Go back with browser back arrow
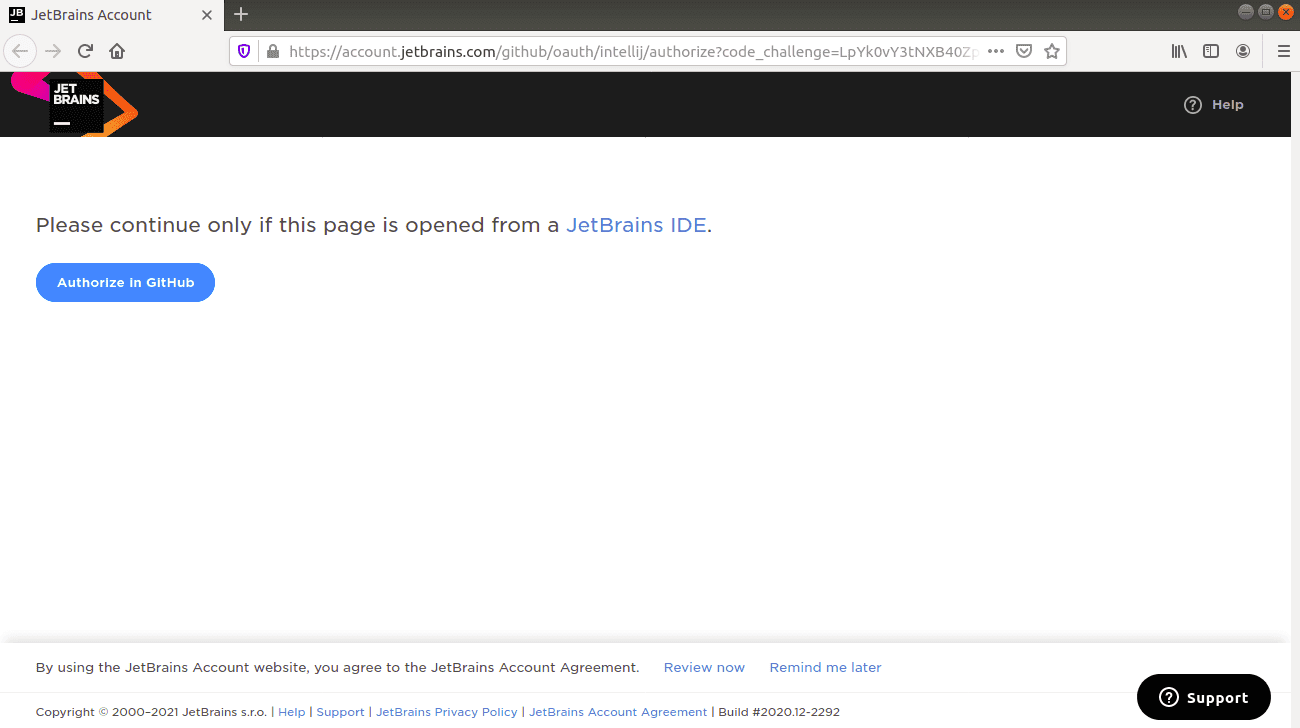The image size is (1300, 728). 22,51
